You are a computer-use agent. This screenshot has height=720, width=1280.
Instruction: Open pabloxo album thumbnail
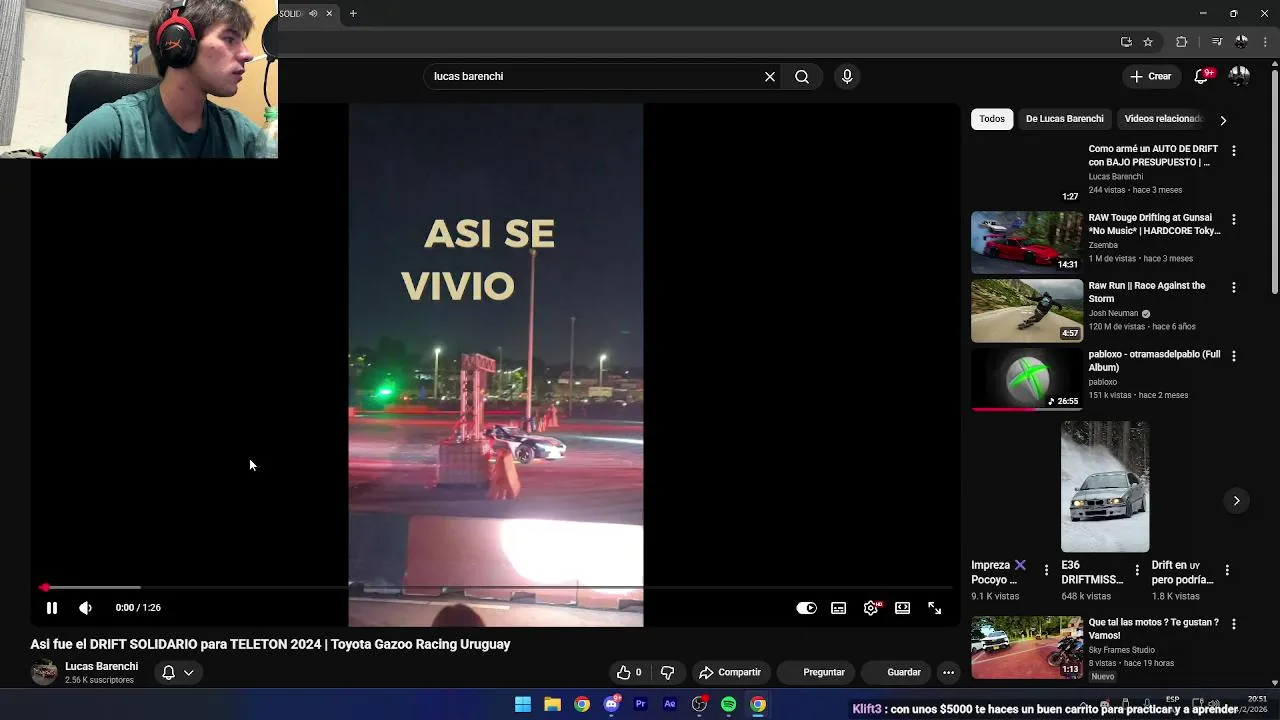[1027, 379]
